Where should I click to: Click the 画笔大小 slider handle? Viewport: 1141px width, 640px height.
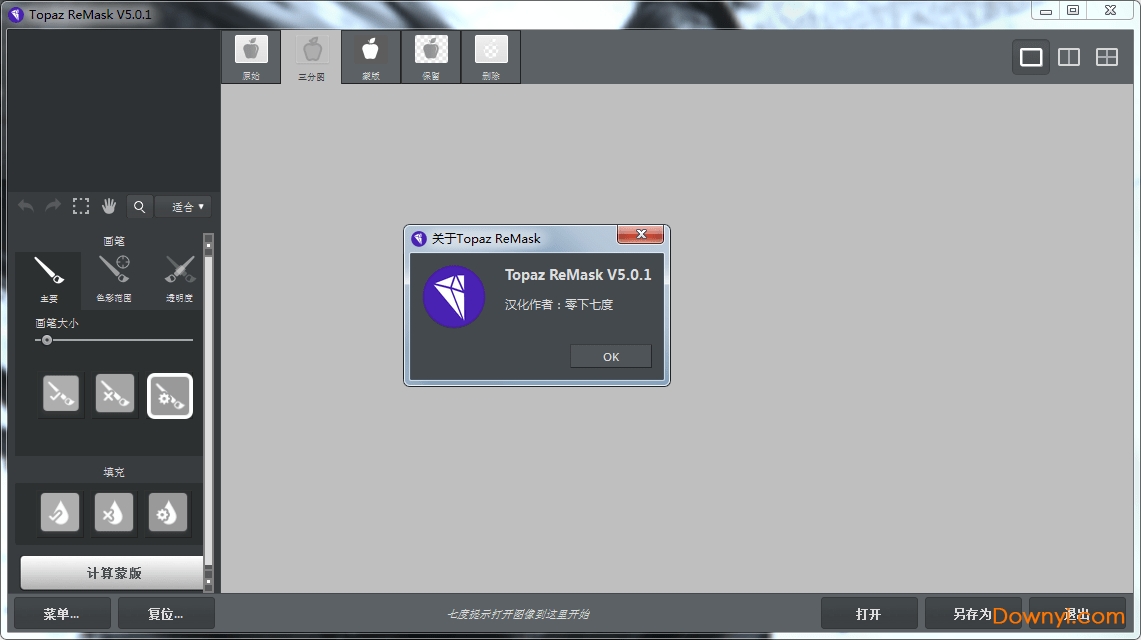[x=46, y=340]
